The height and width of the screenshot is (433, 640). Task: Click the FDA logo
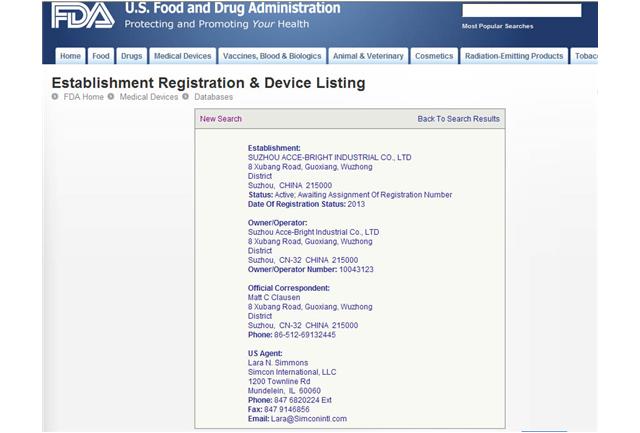82,16
